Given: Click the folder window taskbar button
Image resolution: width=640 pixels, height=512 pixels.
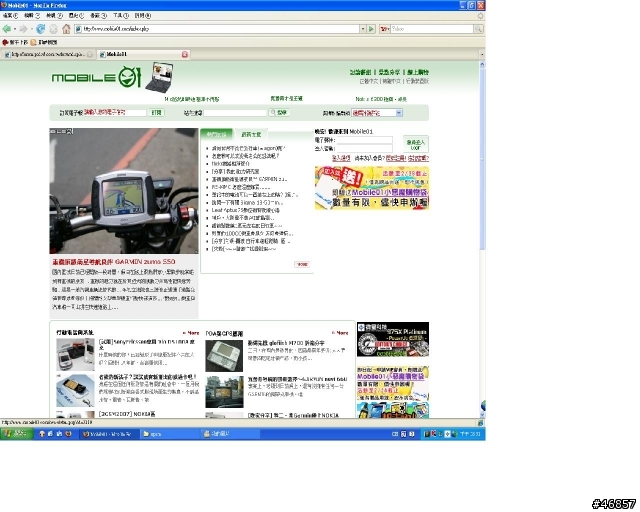Looking at the screenshot, I should 169,434.
